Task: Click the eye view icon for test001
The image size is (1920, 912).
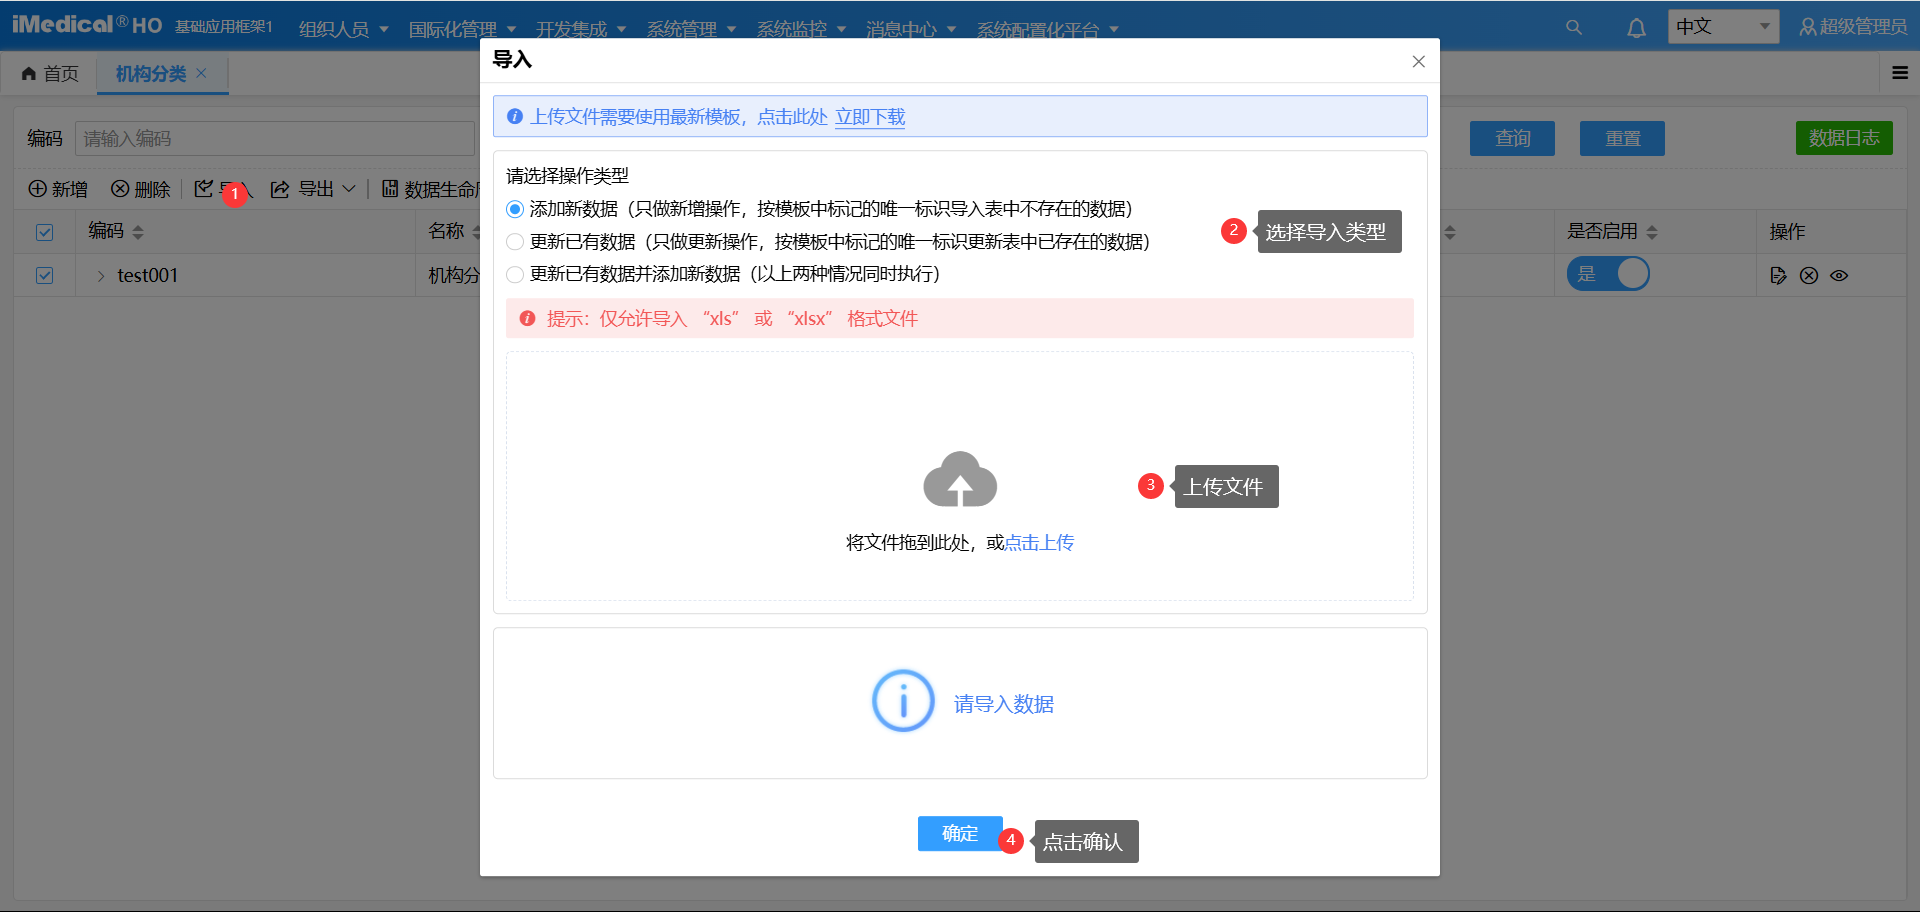Action: [x=1839, y=276]
